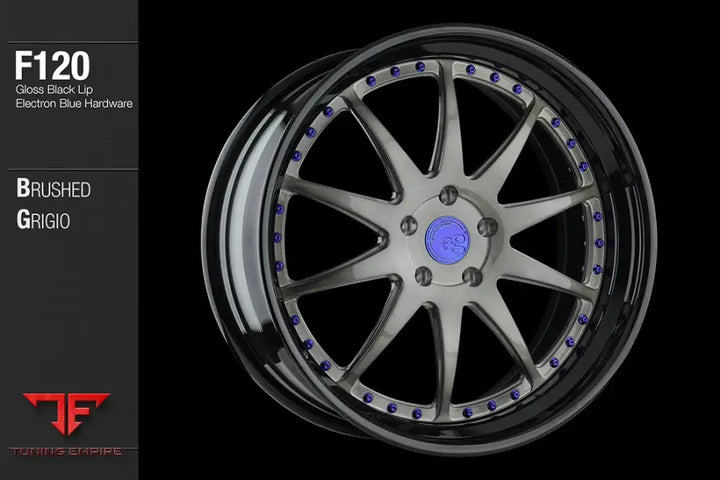This screenshot has height=480, width=720.
Task: Select the Brushed finish label
Action: click(x=53, y=189)
